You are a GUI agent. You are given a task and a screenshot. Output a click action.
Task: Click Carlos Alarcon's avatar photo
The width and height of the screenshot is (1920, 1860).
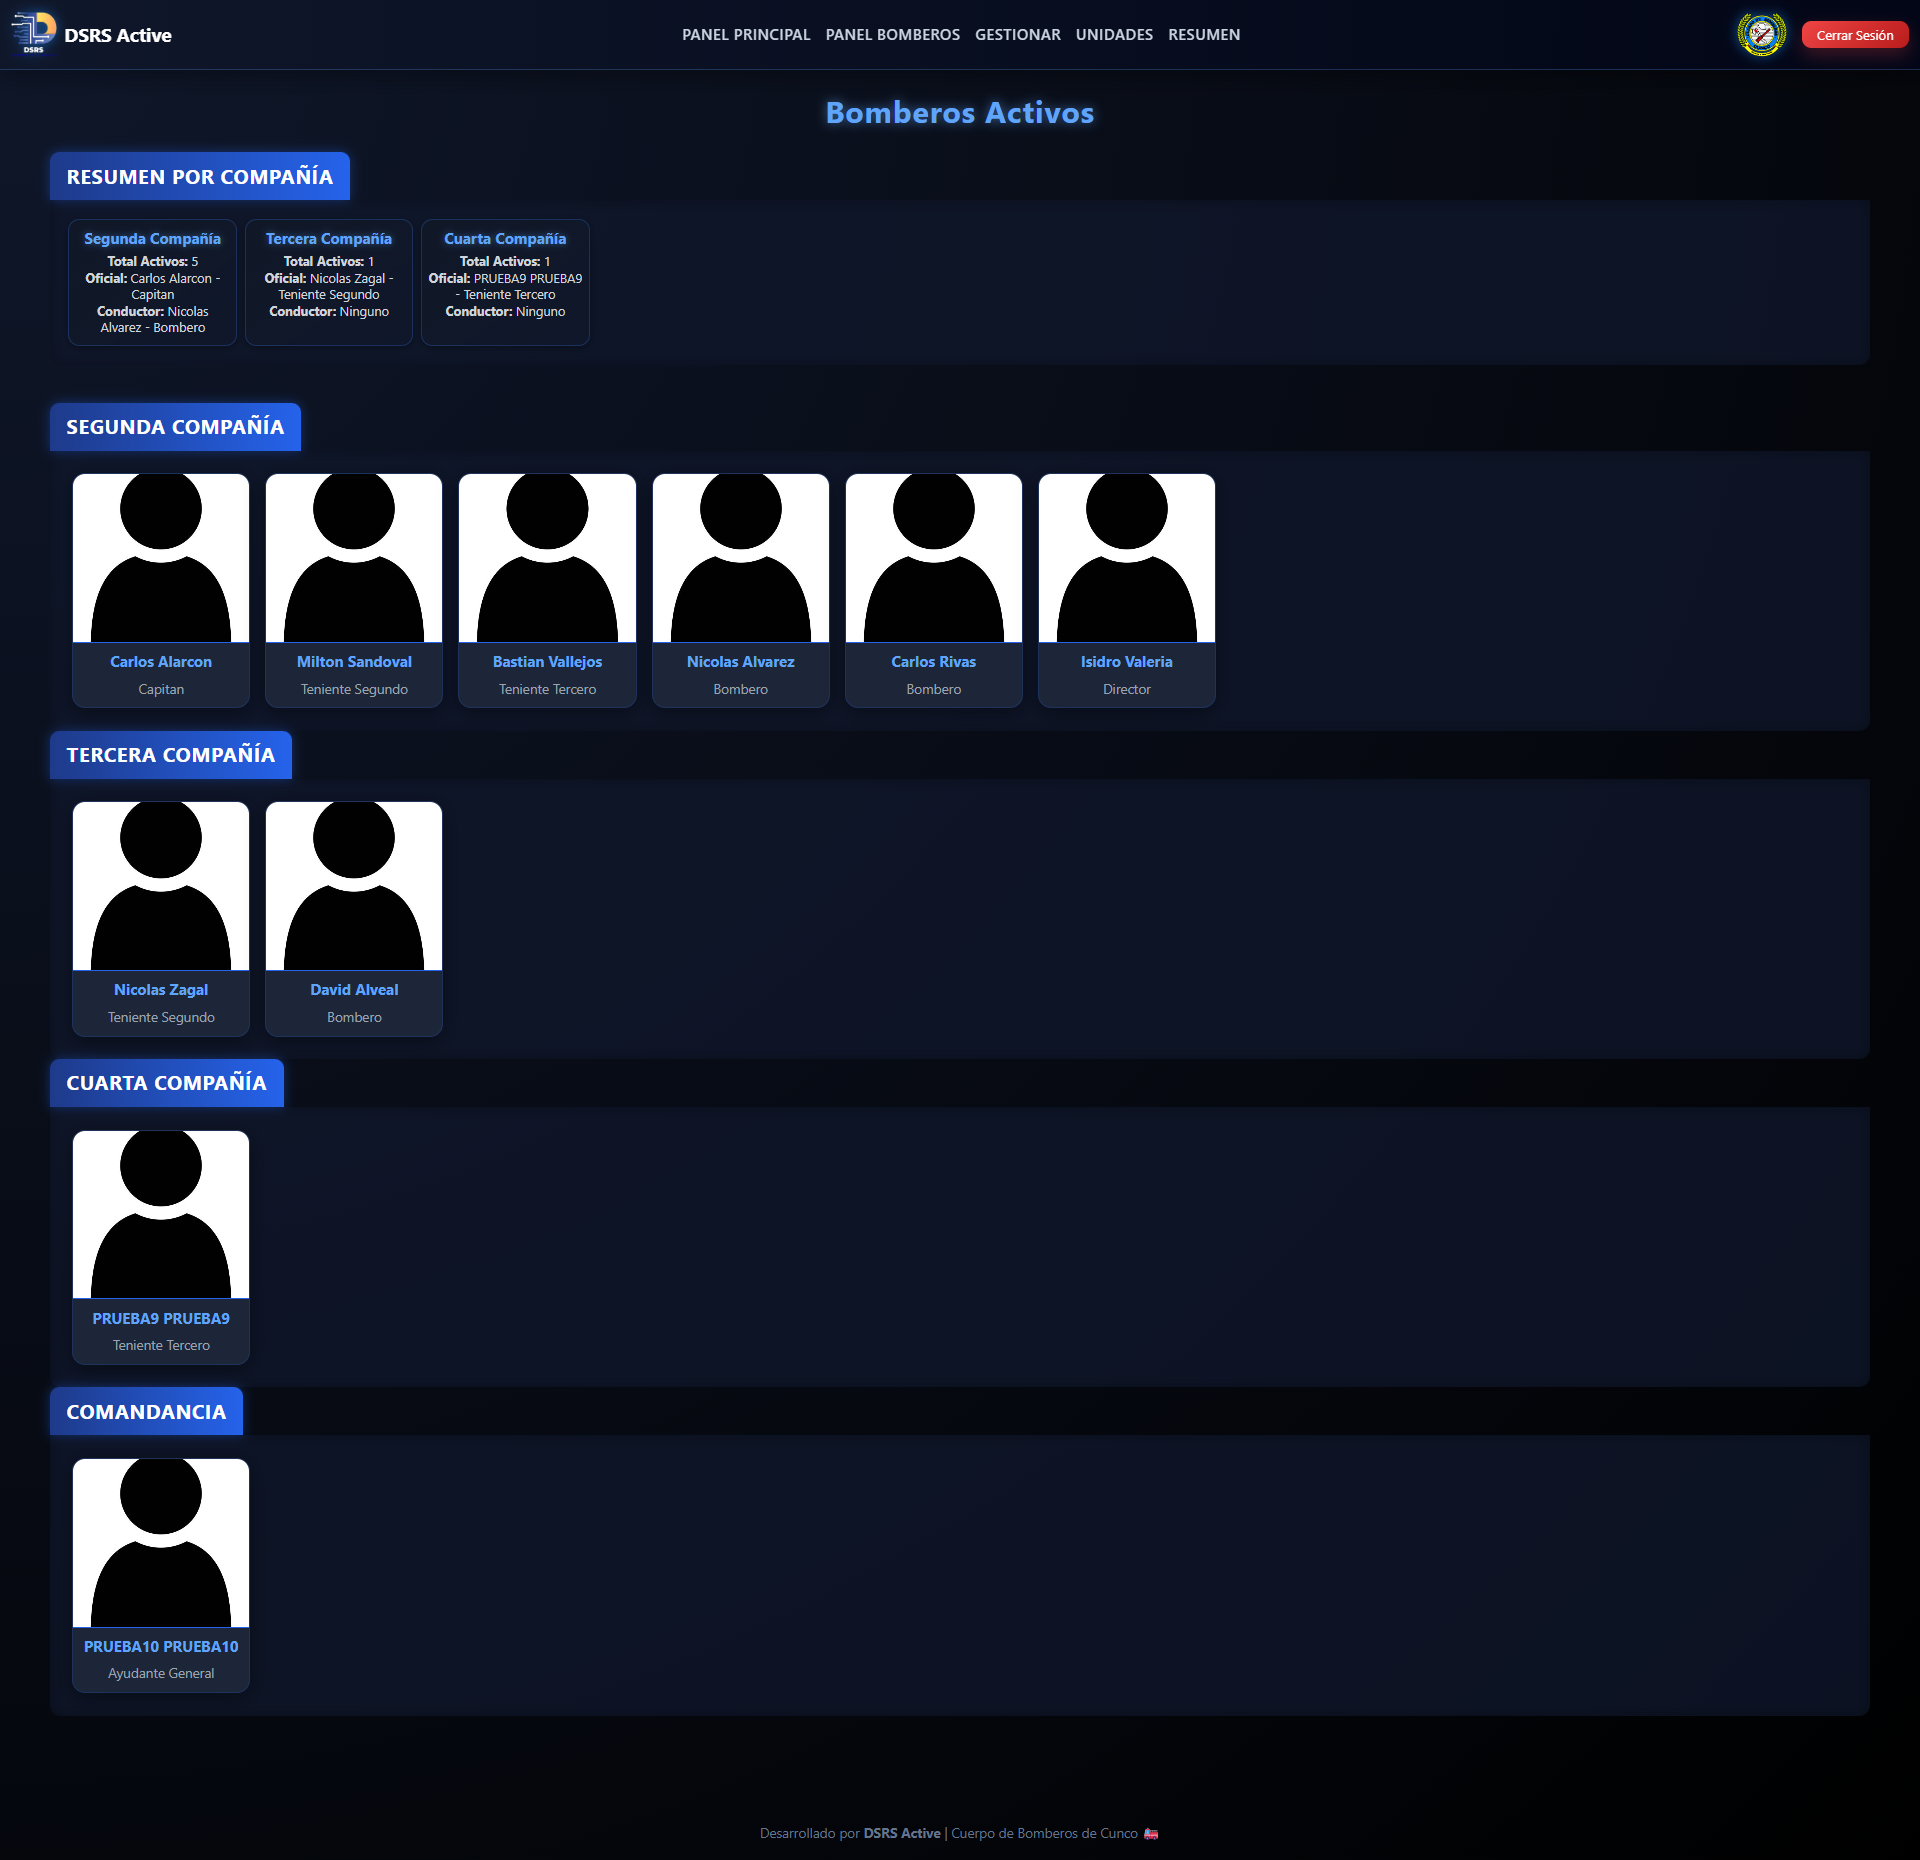click(161, 558)
